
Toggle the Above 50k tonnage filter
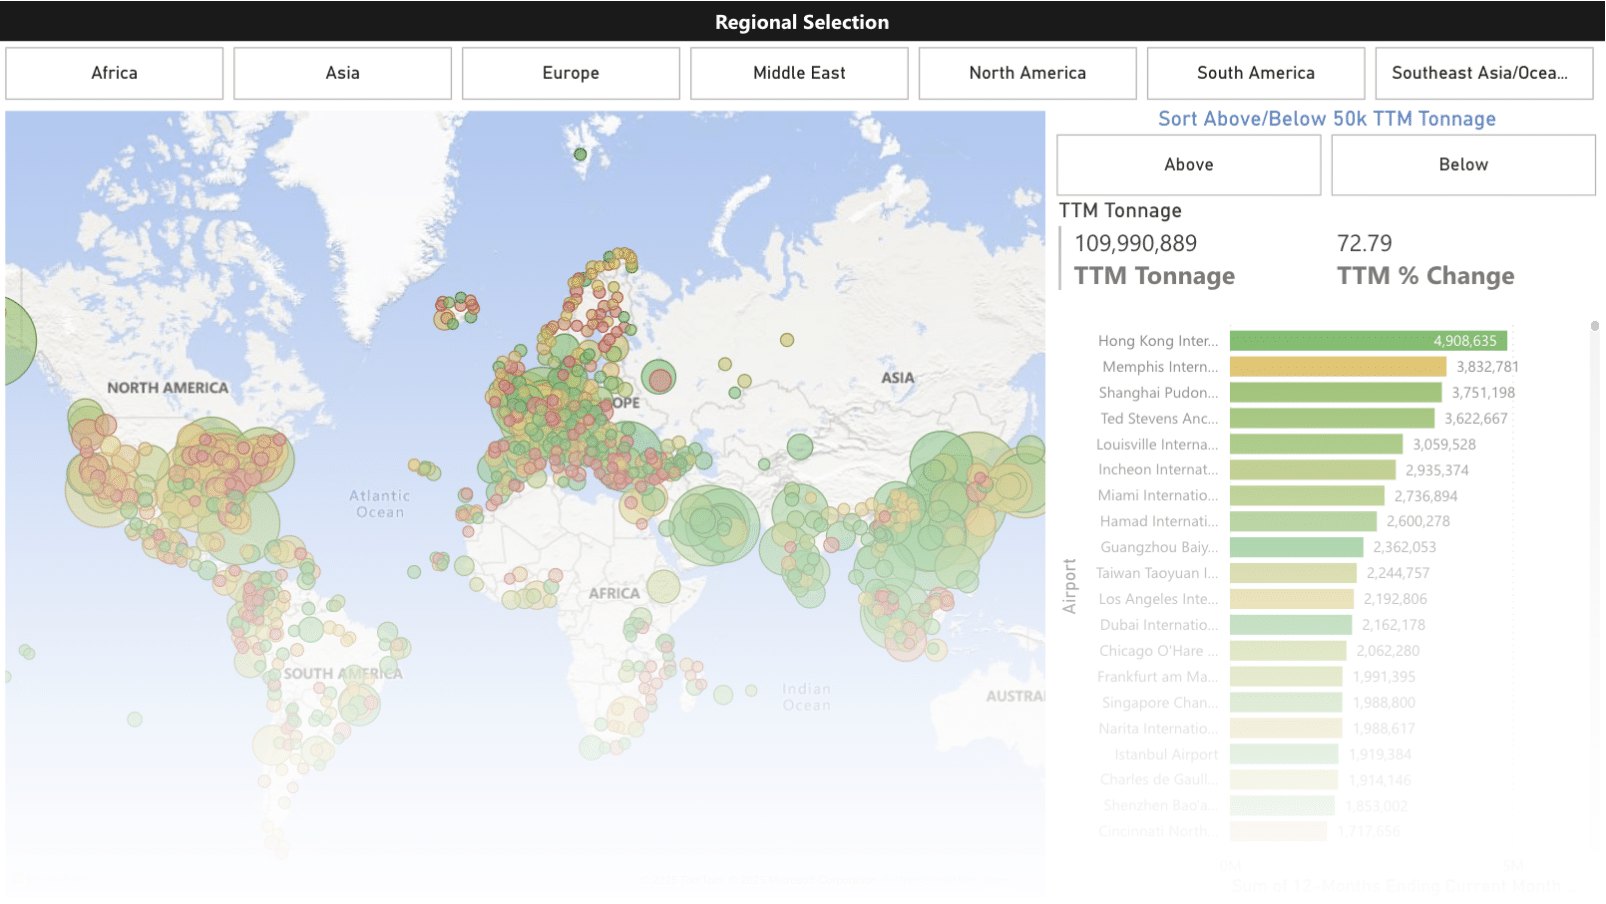(1188, 165)
